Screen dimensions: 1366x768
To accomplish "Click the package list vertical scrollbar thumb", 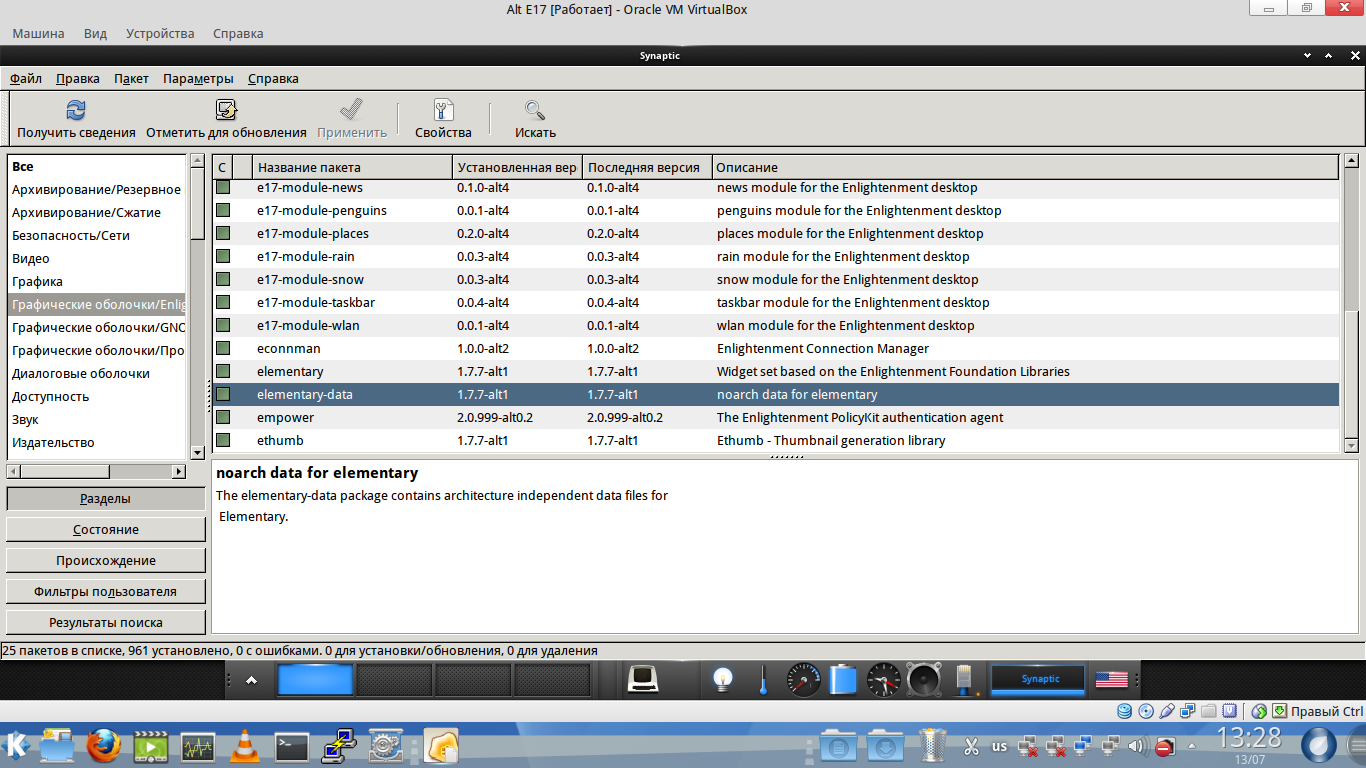I will (x=1351, y=372).
